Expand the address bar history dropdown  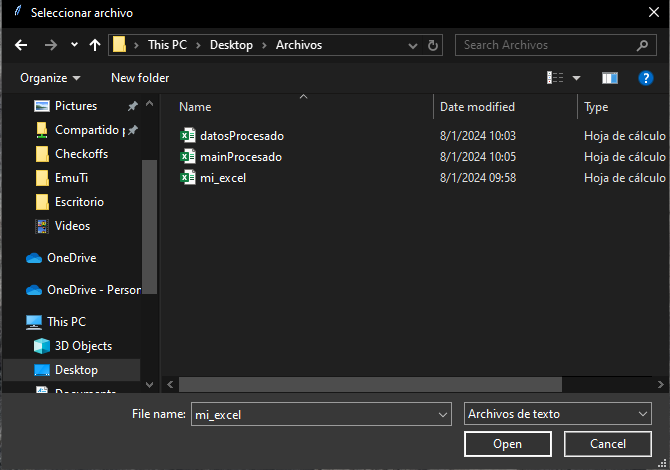pos(412,45)
